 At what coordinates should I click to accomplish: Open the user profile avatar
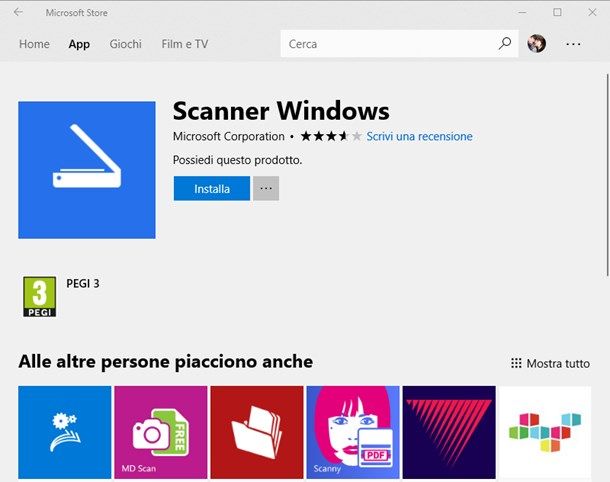(536, 44)
